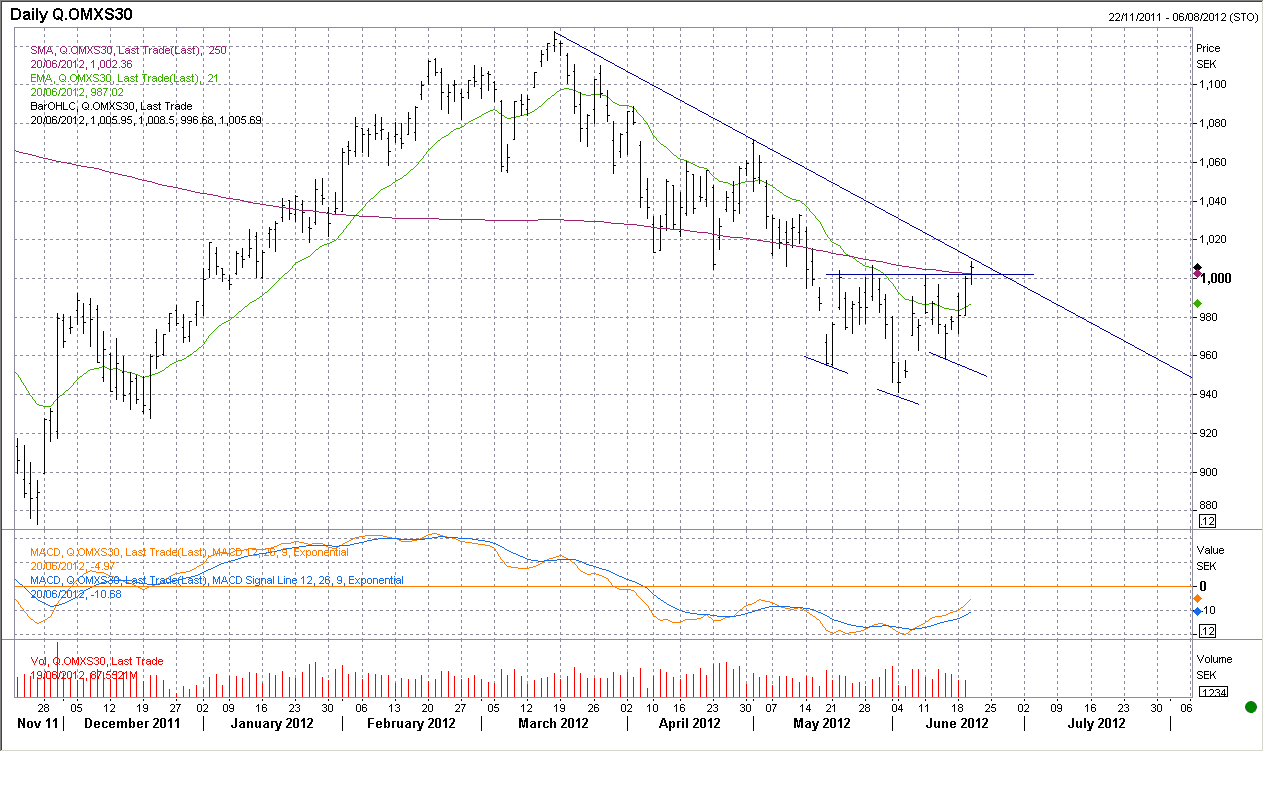Toggle the volume pane '1234' scale box
1267x798 pixels.
click(1214, 692)
